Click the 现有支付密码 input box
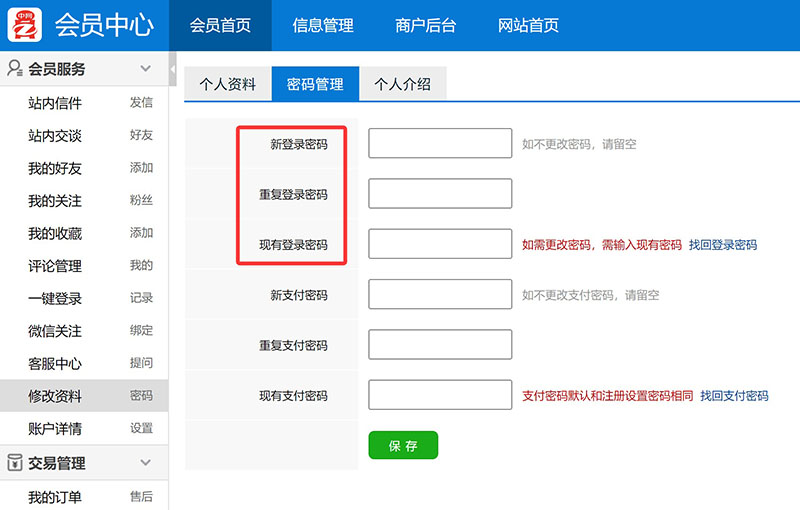The width and height of the screenshot is (800, 510). click(440, 395)
